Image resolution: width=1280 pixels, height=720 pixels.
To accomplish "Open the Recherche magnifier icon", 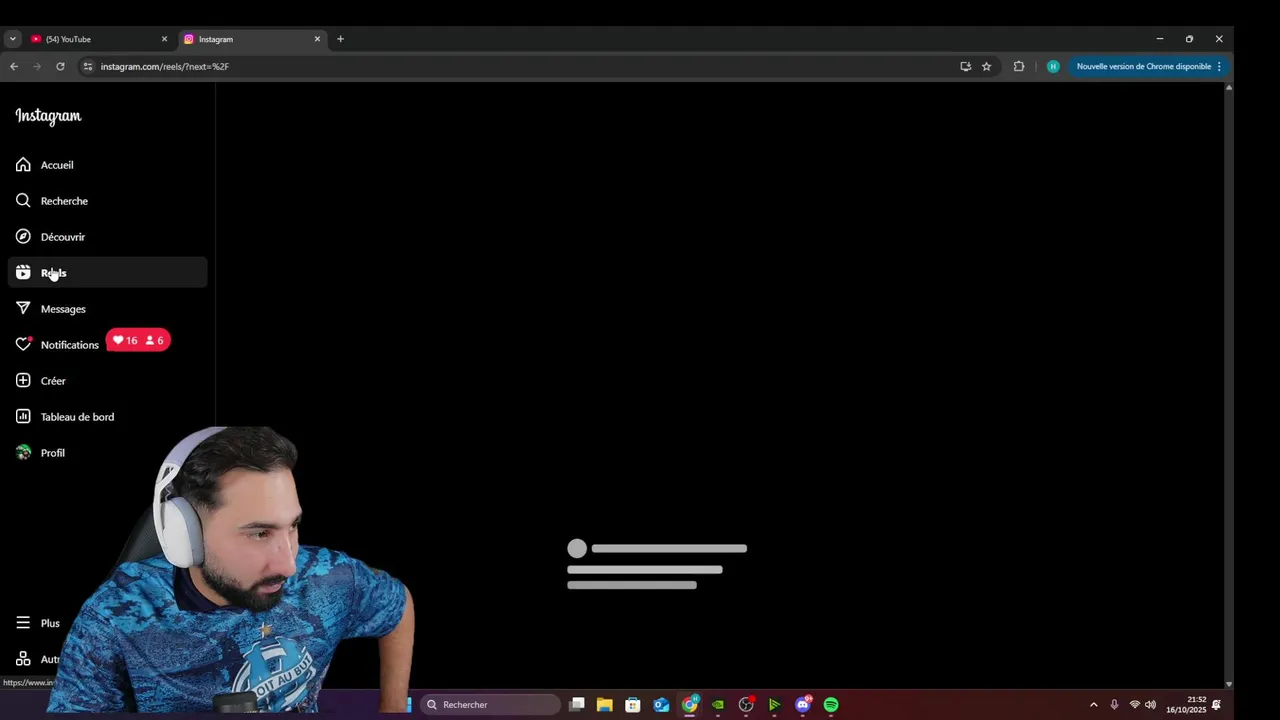I will 23,201.
